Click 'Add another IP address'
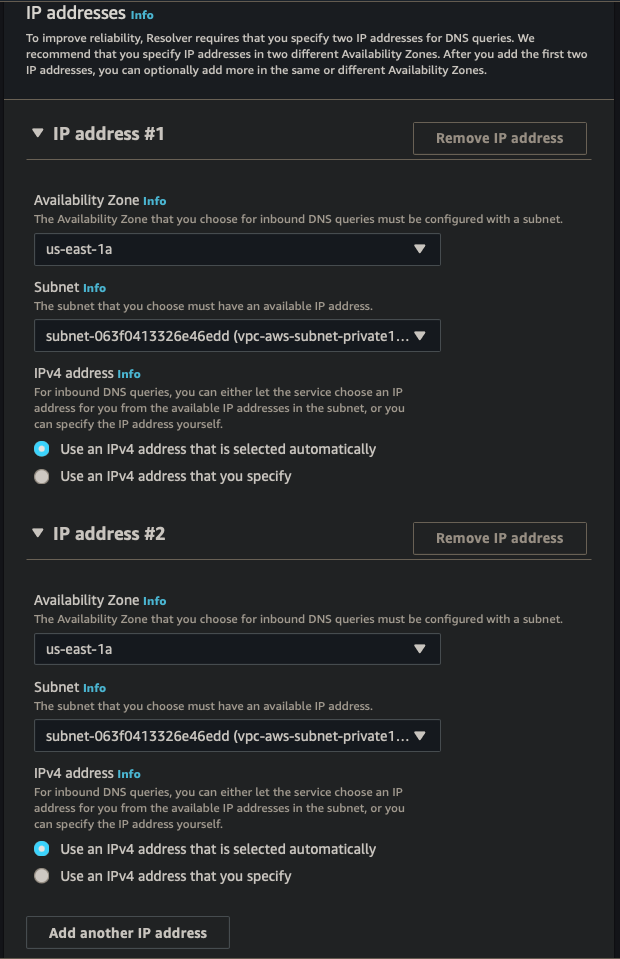620x959 pixels. (127, 932)
